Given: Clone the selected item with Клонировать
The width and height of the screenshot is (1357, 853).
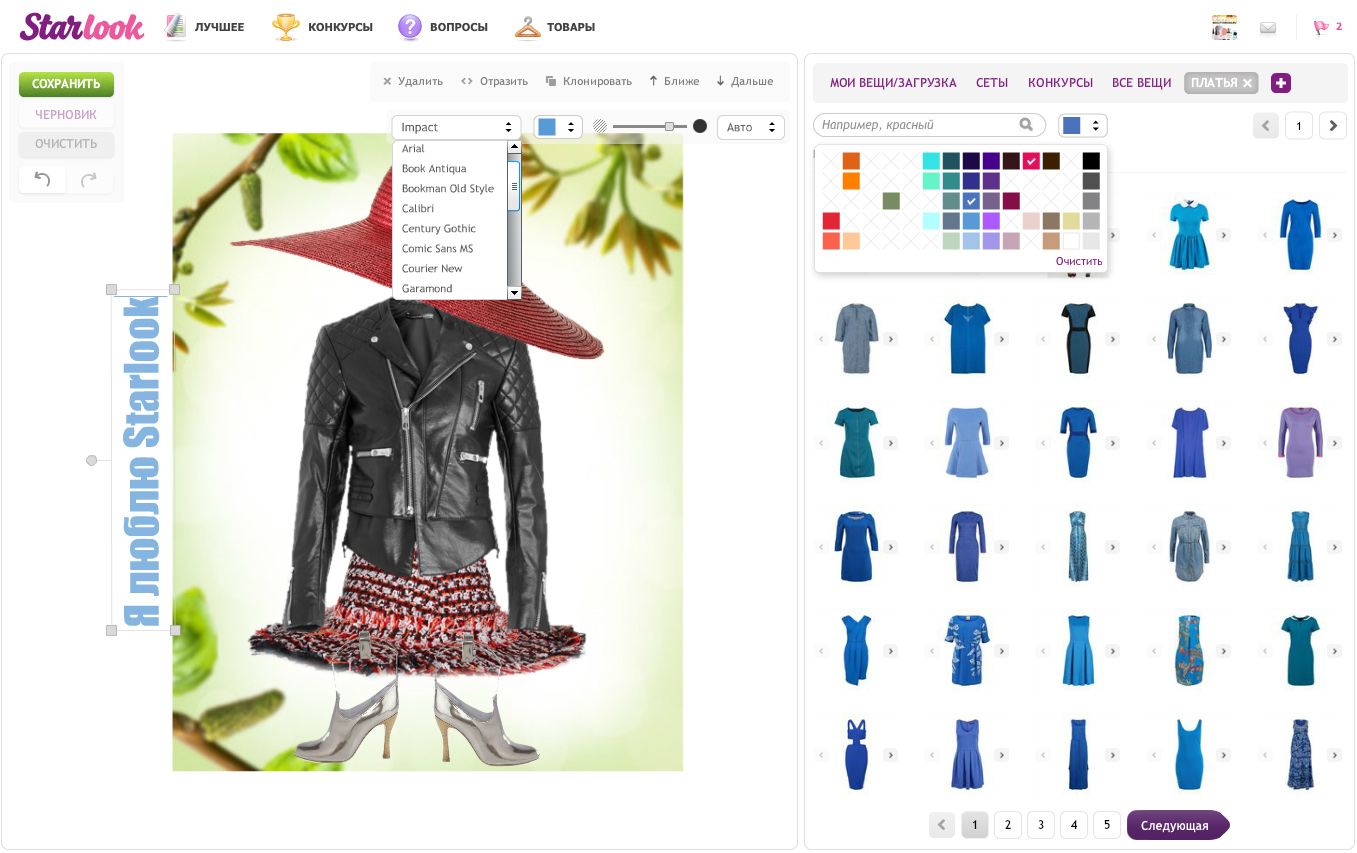Looking at the screenshot, I should [x=589, y=81].
